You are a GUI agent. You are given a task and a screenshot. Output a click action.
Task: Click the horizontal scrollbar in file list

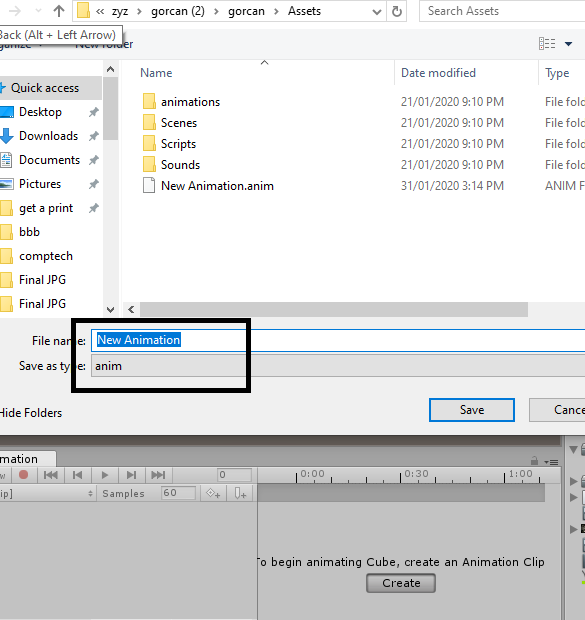point(333,310)
